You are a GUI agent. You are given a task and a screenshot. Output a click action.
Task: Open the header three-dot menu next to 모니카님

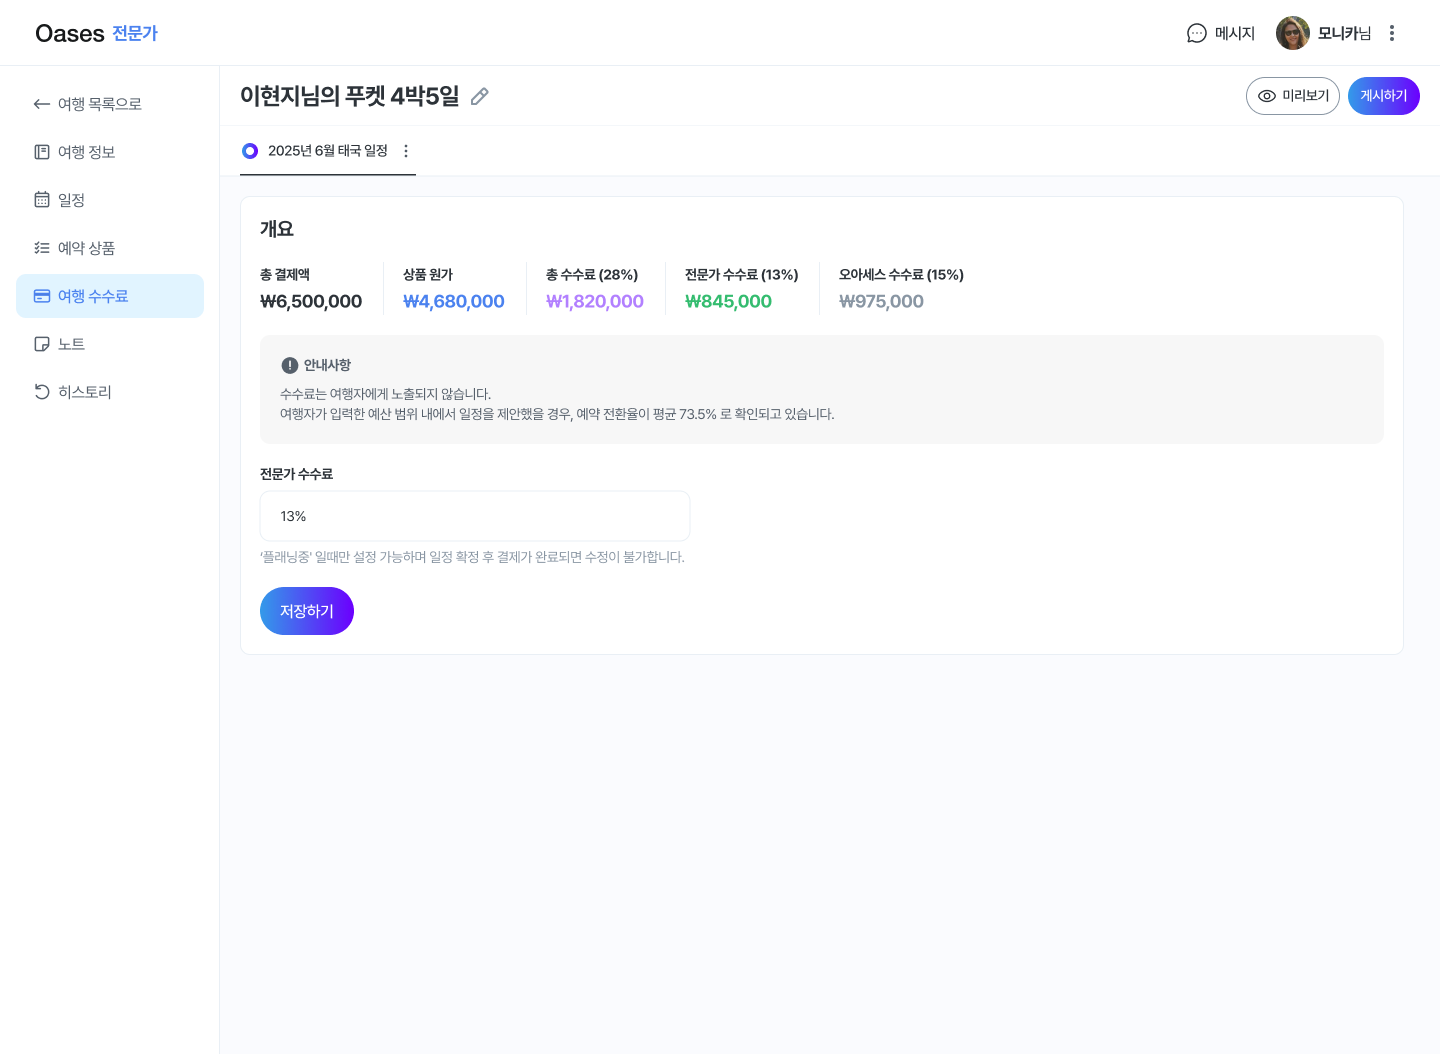[x=1391, y=33]
